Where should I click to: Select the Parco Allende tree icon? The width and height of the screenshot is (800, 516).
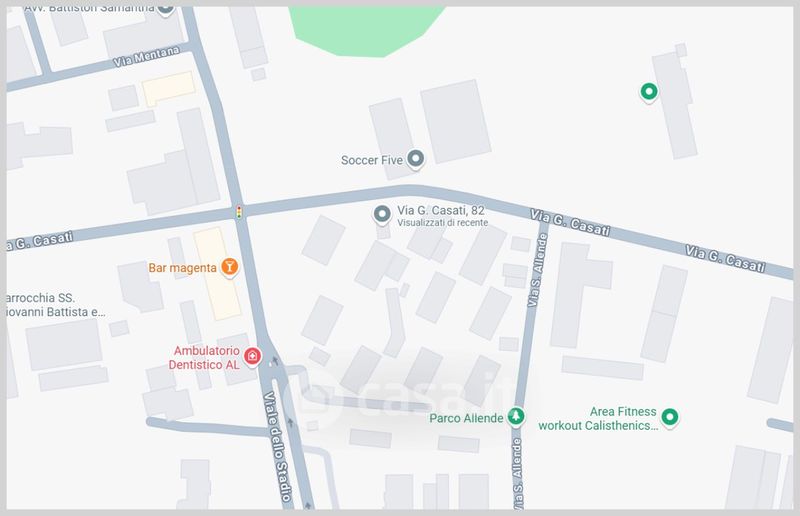[x=516, y=416]
